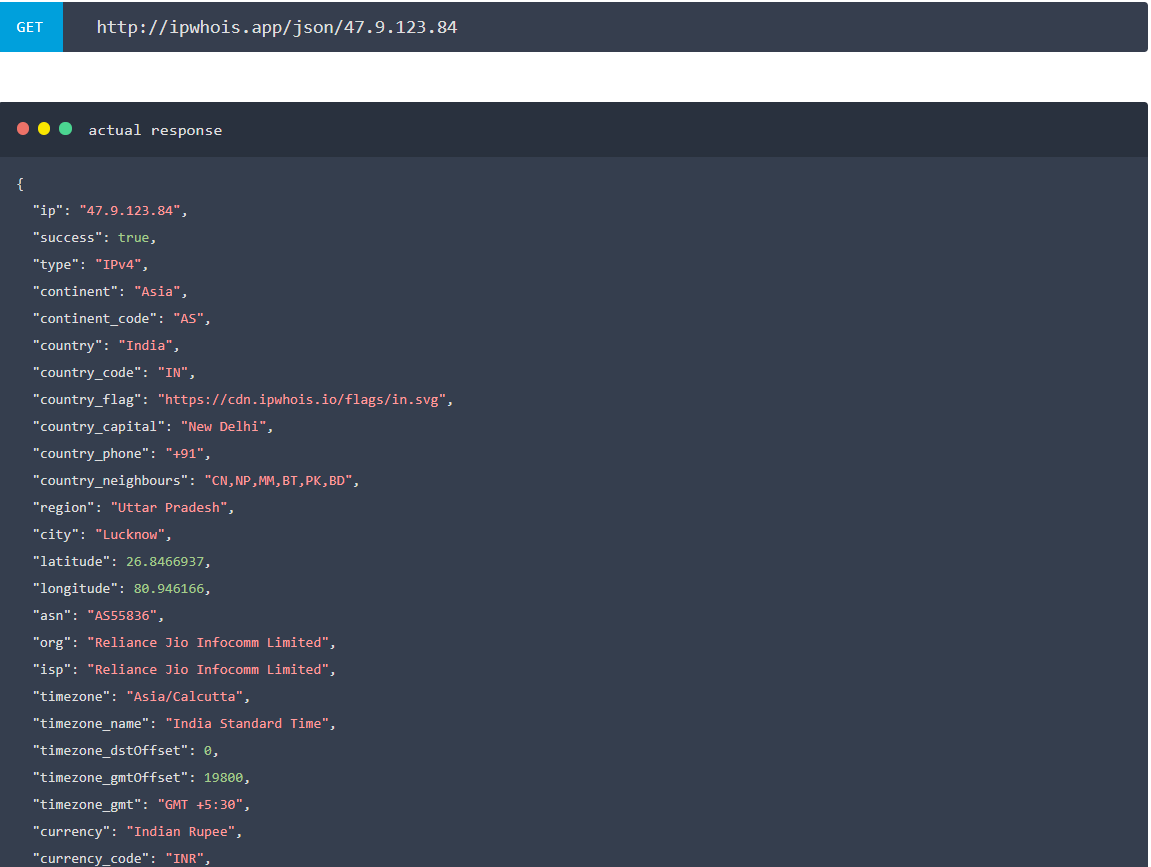The image size is (1151, 867).
Task: Click the "actual response" header label
Action: 155,130
